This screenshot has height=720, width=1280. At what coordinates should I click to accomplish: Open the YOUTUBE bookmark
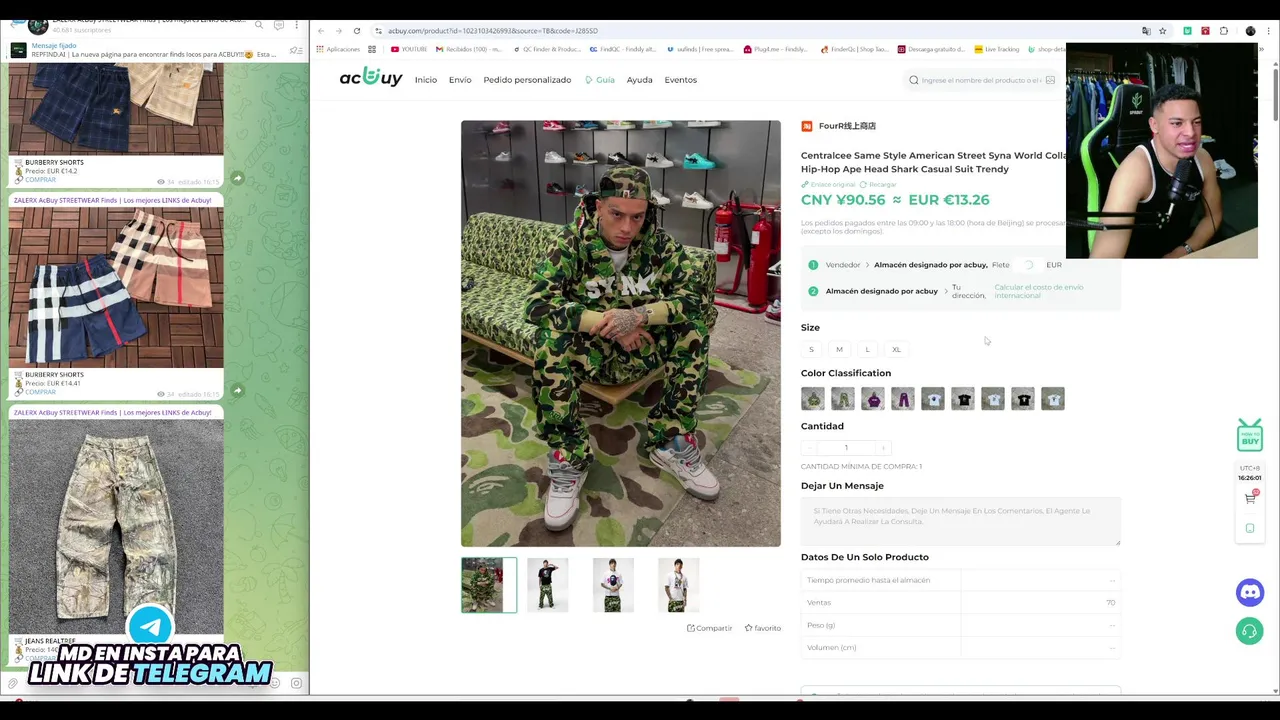[409, 49]
